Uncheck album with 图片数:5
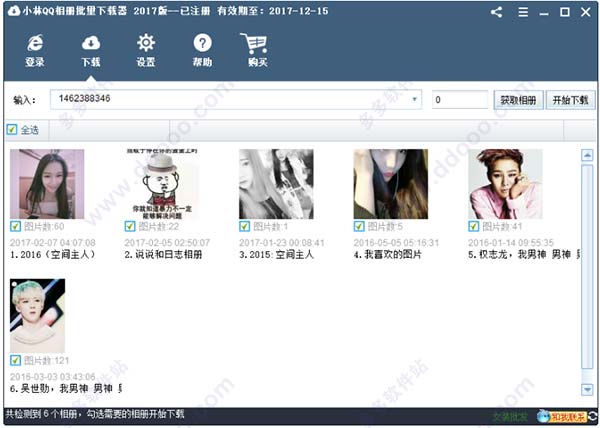The height and width of the screenshot is (428, 600). [359, 226]
